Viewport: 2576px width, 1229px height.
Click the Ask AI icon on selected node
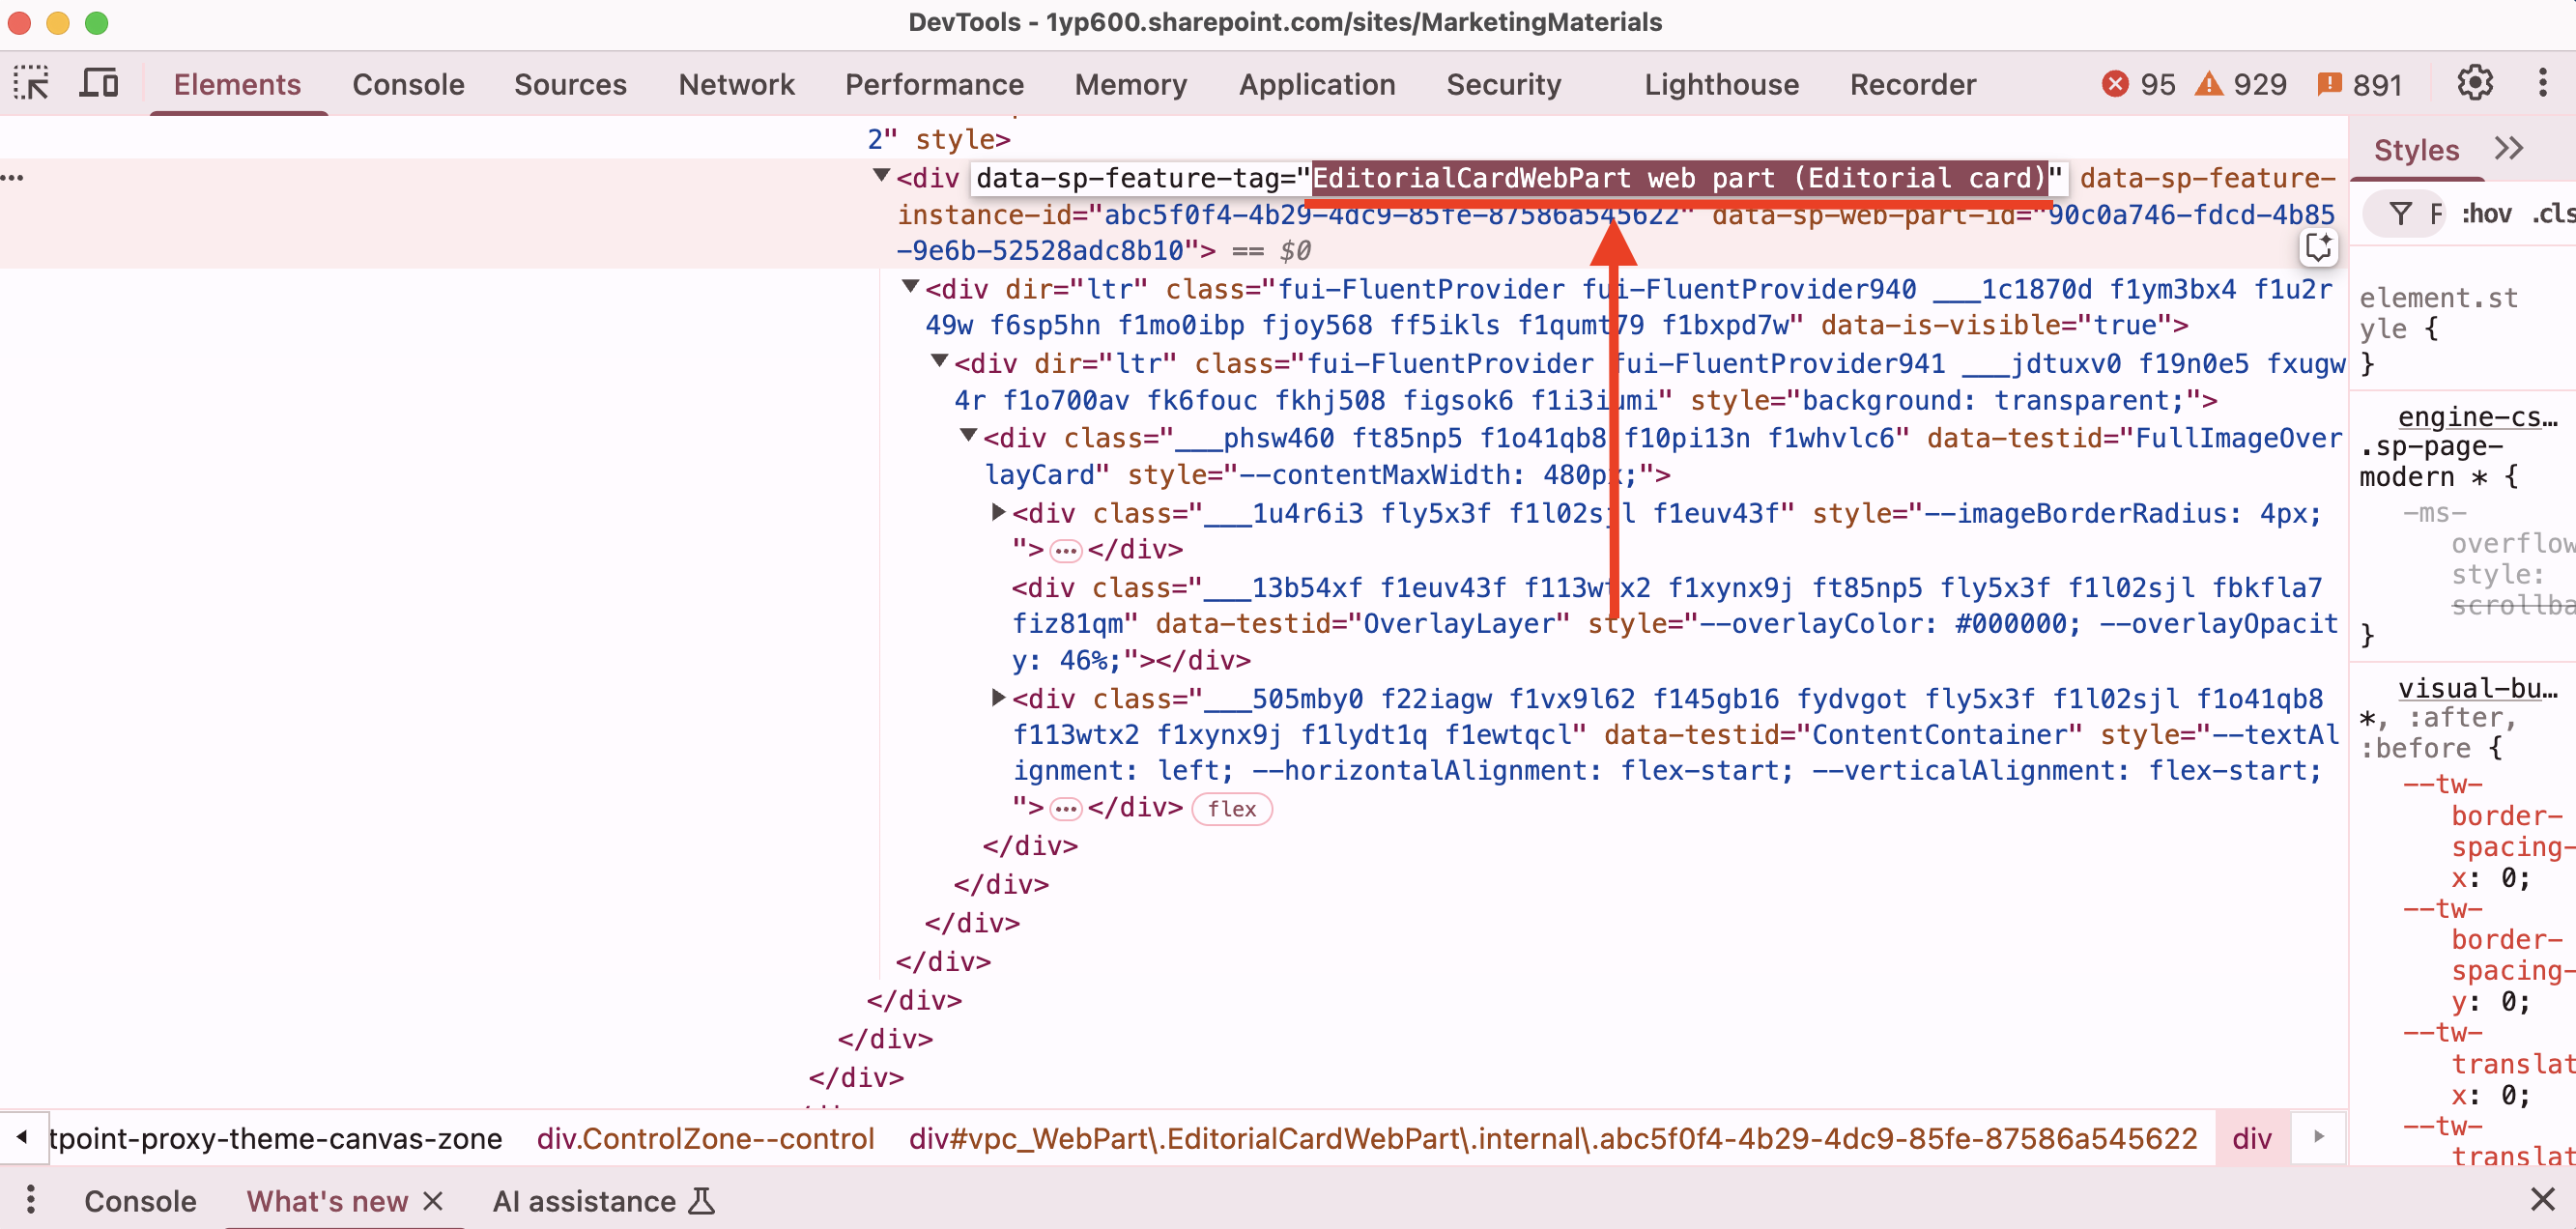point(2317,247)
